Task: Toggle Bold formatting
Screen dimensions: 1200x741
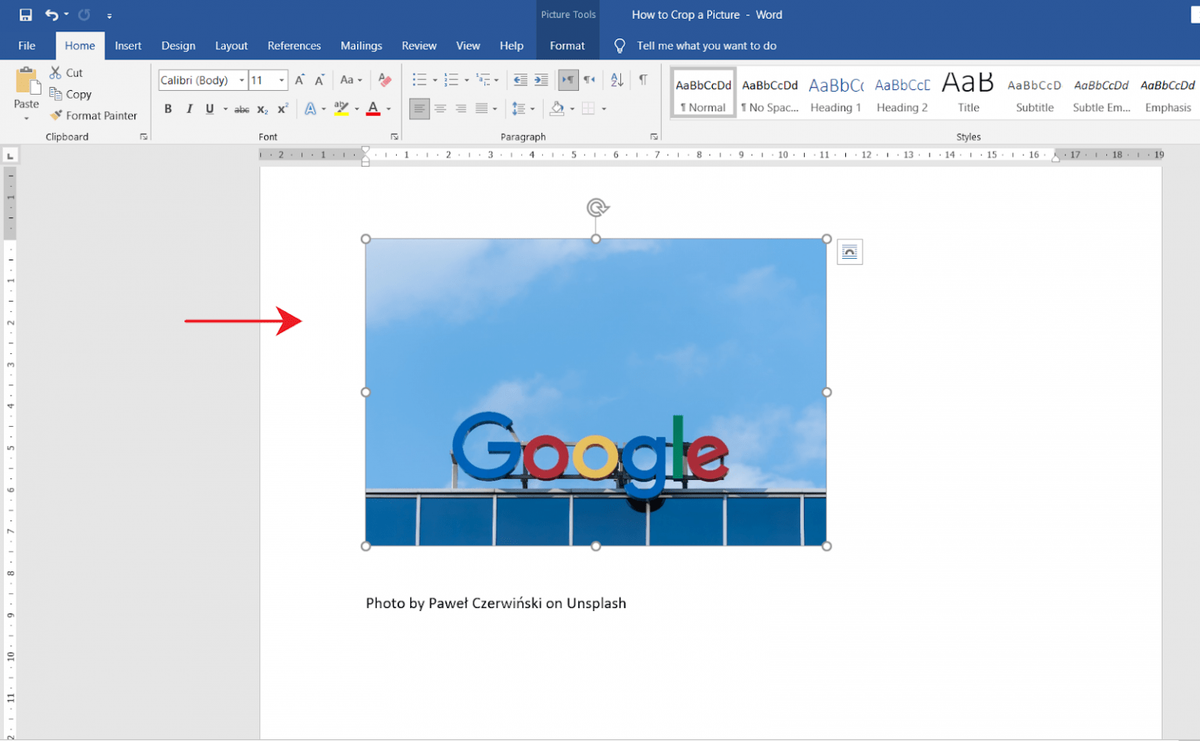Action: point(168,108)
